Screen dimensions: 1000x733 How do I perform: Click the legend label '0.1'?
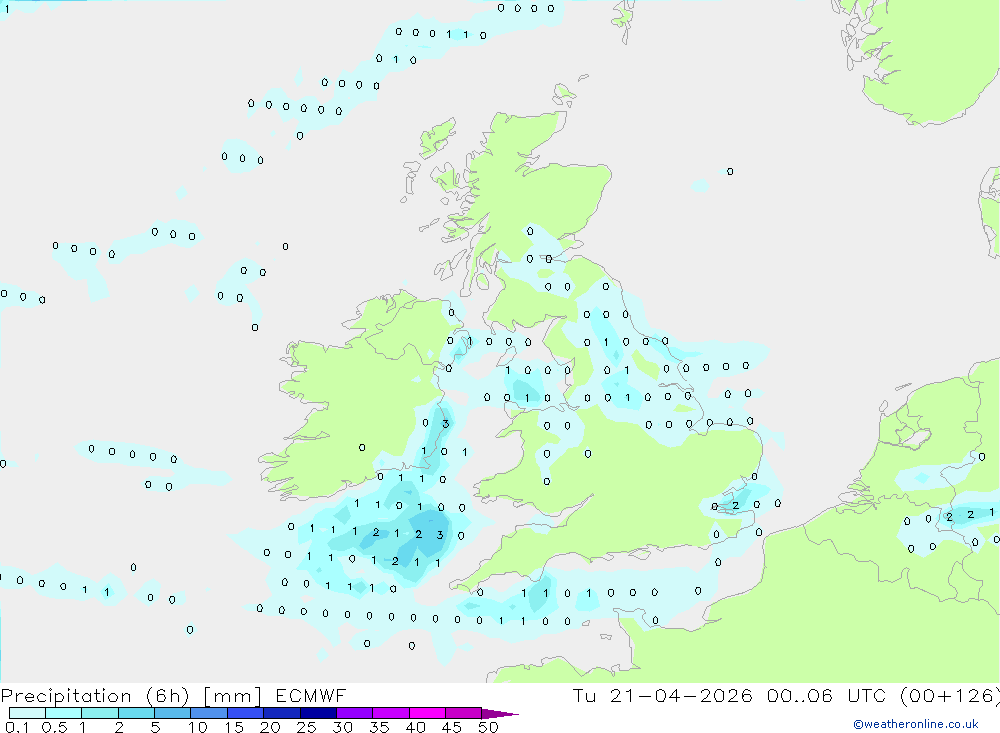tap(17, 727)
